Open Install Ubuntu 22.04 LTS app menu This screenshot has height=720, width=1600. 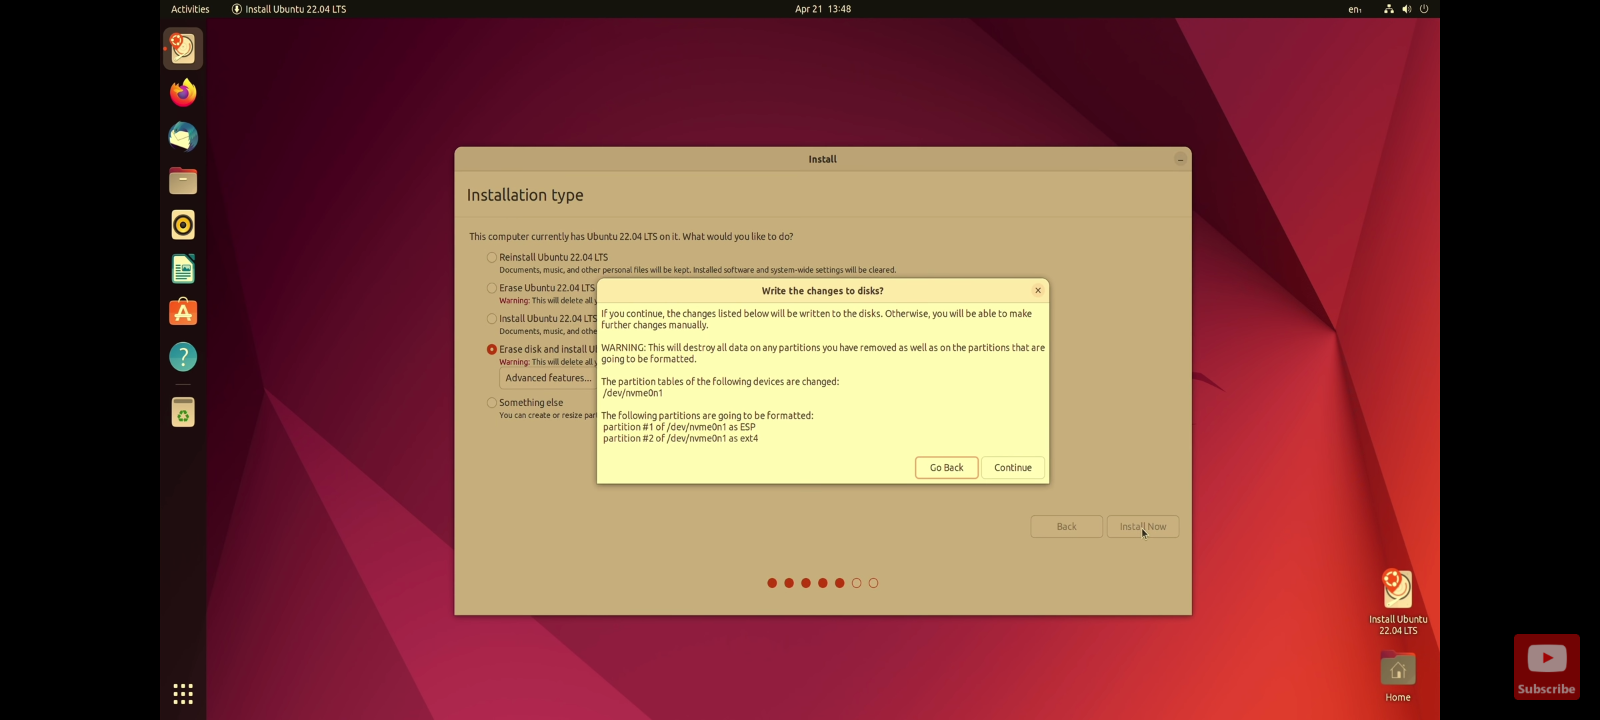click(289, 9)
